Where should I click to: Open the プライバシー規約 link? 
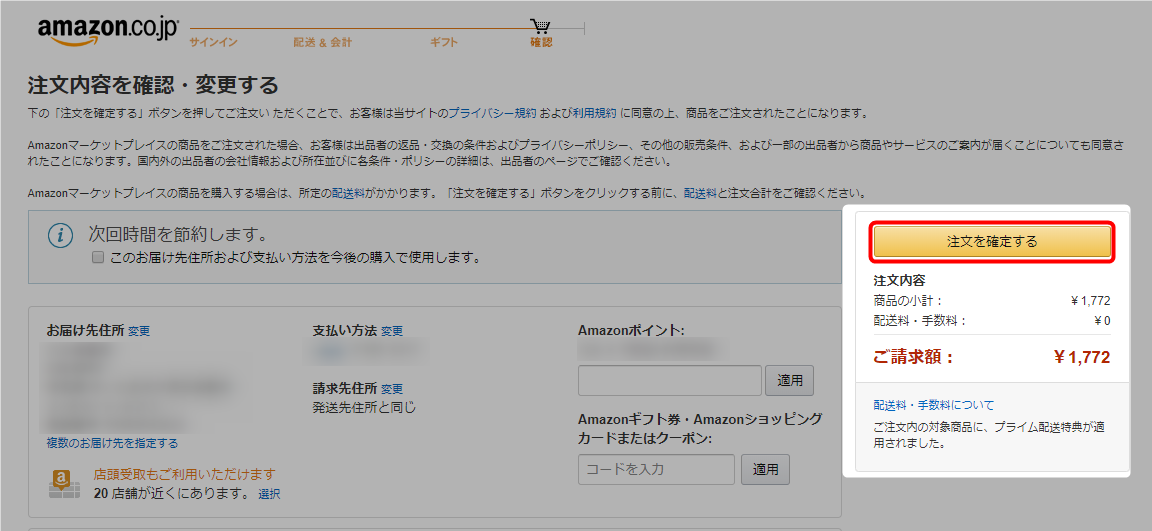(492, 113)
